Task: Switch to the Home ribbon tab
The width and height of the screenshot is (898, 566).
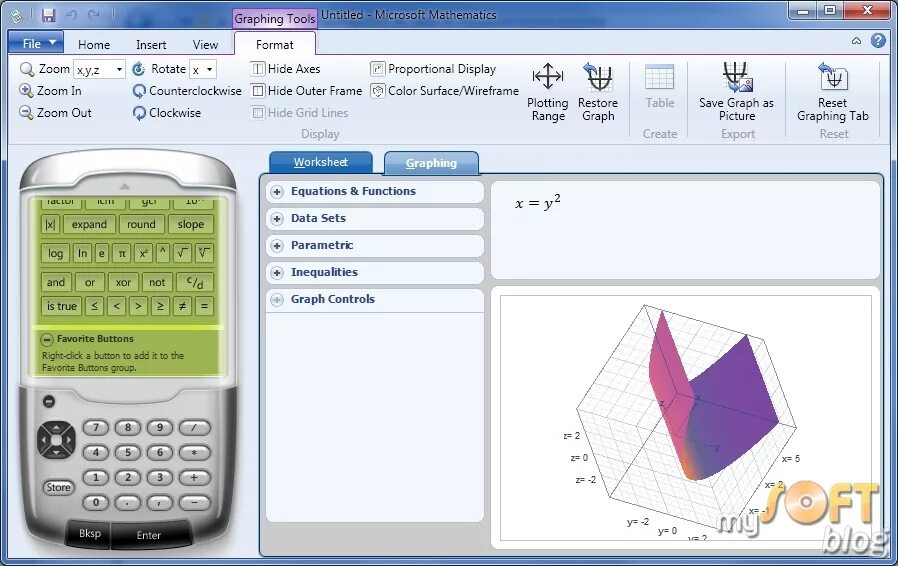Action: coord(94,45)
